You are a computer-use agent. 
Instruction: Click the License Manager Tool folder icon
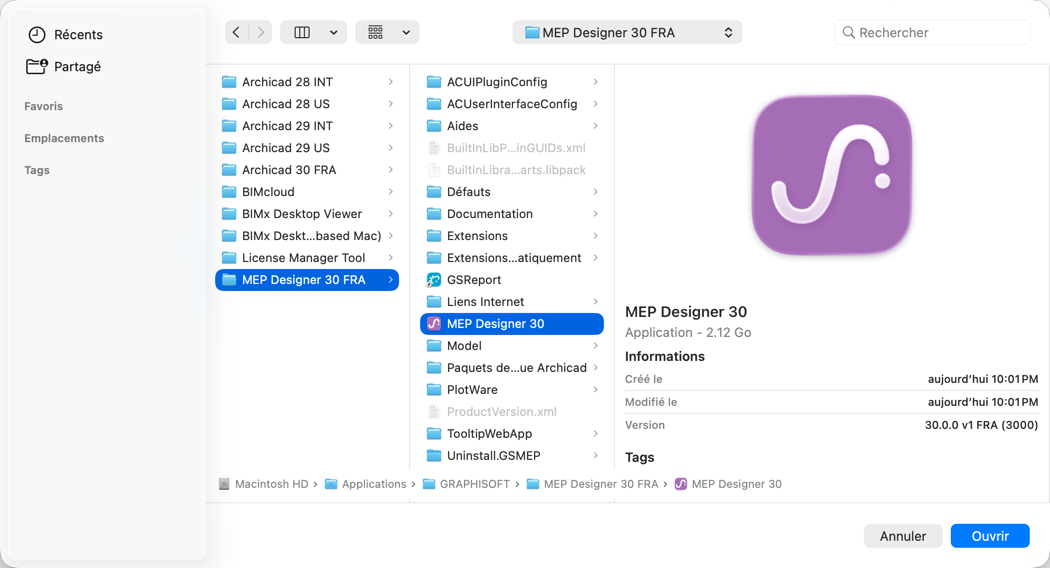coord(229,258)
